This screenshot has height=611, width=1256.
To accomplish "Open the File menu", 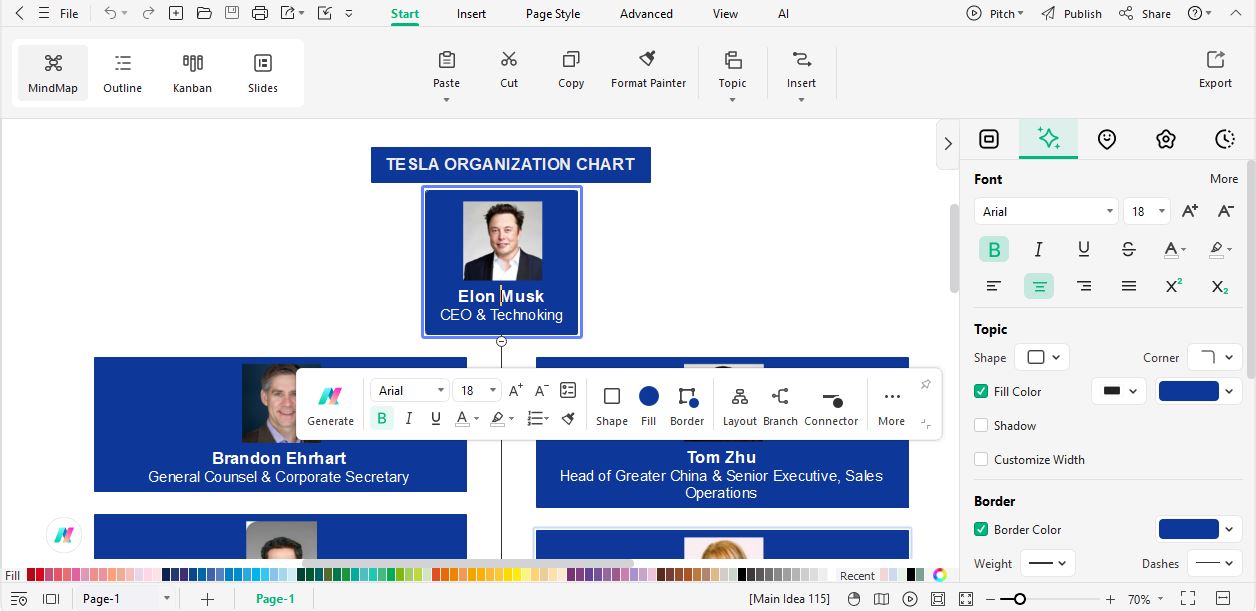I will [x=69, y=14].
